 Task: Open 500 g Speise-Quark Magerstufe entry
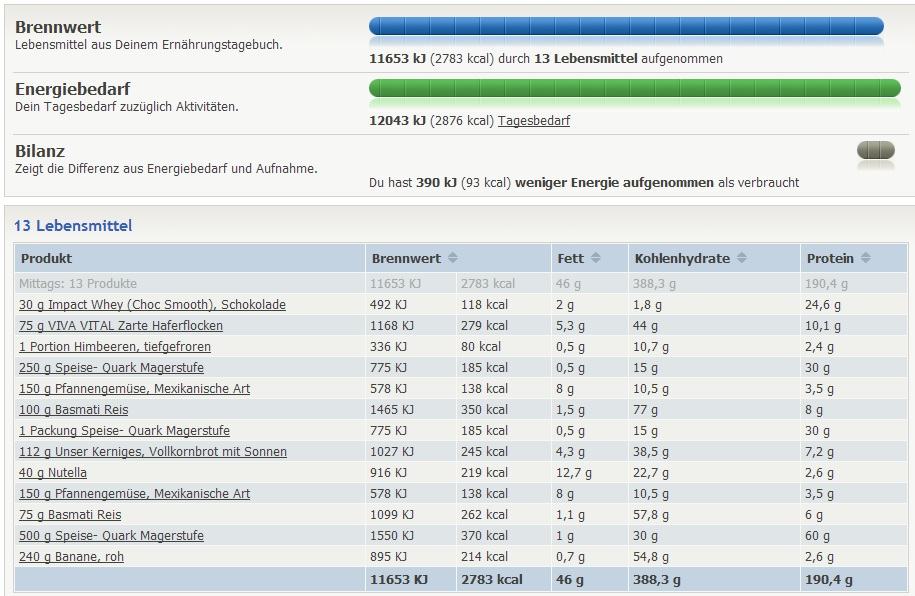coord(111,536)
